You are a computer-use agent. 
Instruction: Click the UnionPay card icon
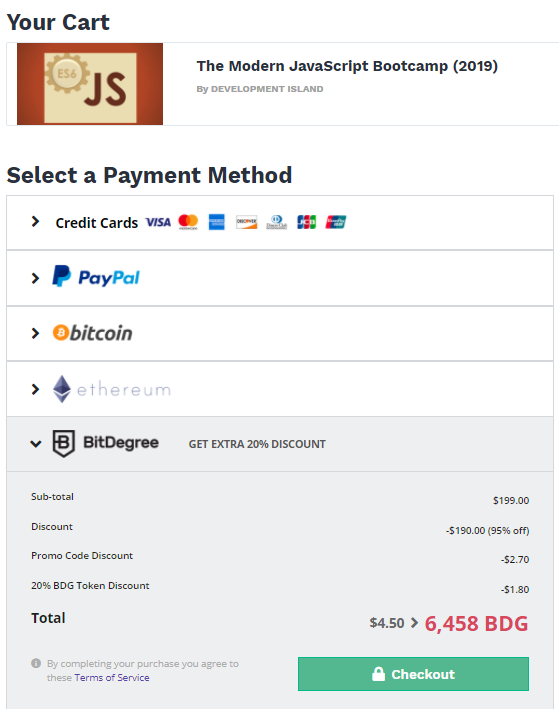click(336, 222)
